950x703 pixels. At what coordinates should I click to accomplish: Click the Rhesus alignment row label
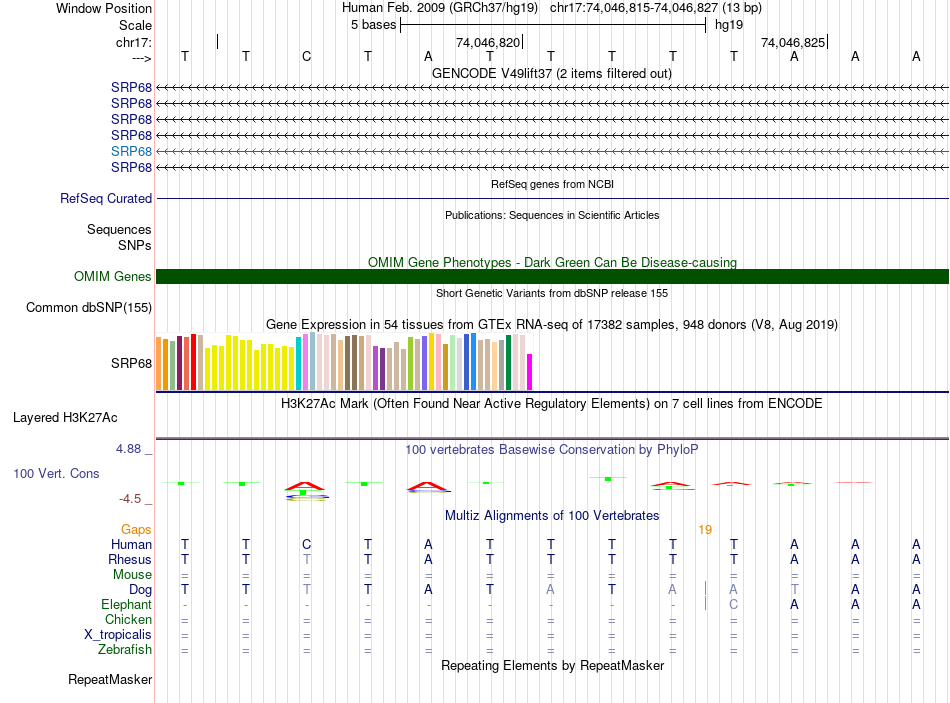(x=130, y=559)
